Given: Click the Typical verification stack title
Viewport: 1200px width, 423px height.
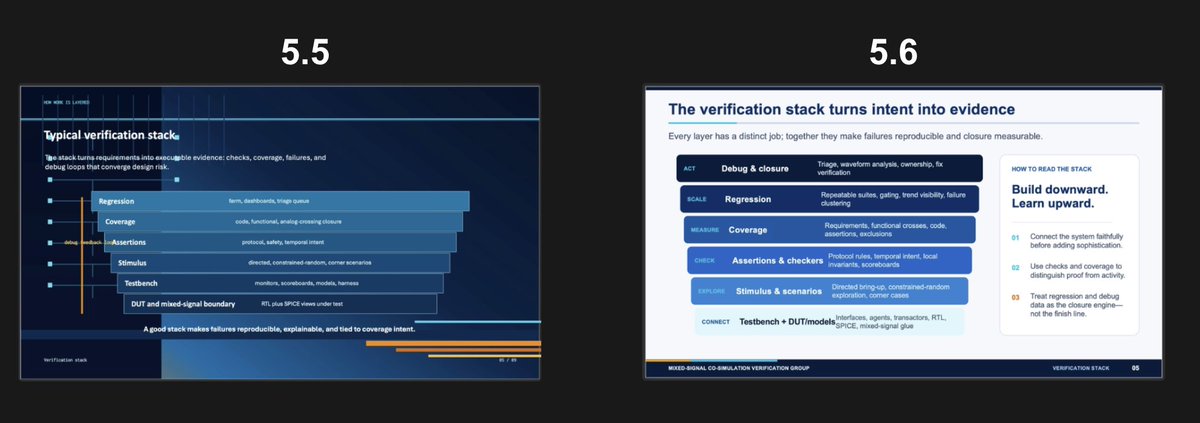Looking at the screenshot, I should pyautogui.click(x=110, y=135).
